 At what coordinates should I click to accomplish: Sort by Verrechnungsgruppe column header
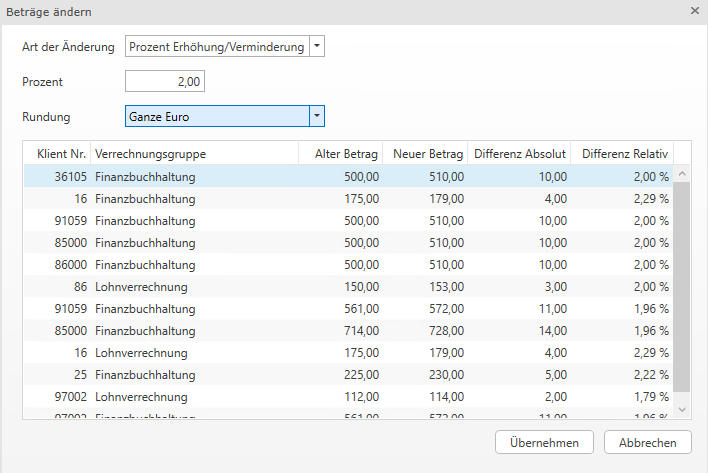coord(194,153)
